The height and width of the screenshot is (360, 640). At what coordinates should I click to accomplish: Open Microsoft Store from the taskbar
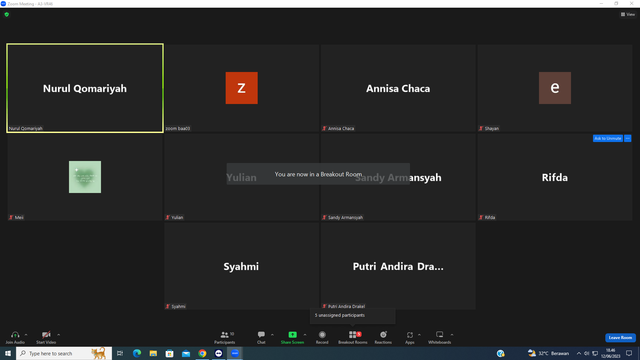pos(169,353)
